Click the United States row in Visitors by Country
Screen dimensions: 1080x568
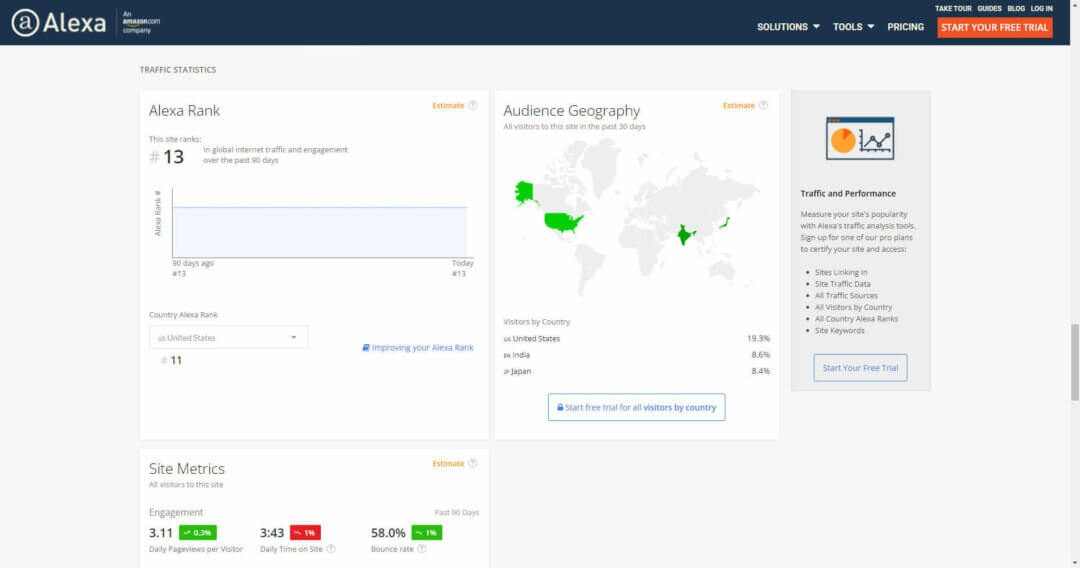pos(636,339)
